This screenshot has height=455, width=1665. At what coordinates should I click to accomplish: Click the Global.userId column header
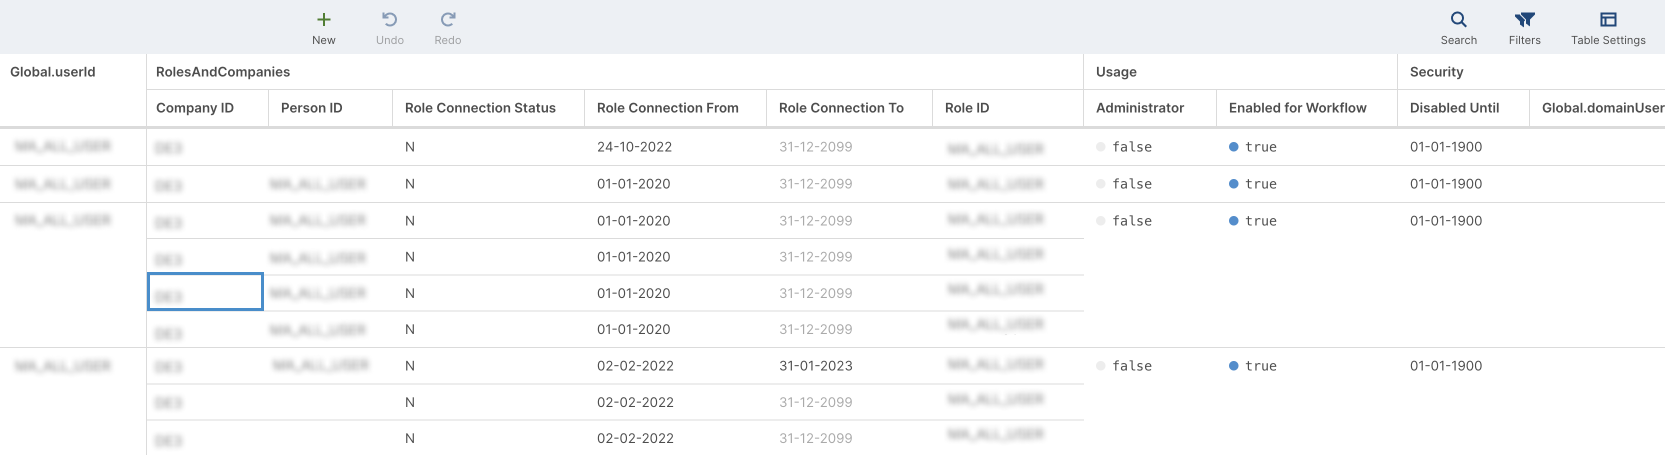[x=53, y=72]
